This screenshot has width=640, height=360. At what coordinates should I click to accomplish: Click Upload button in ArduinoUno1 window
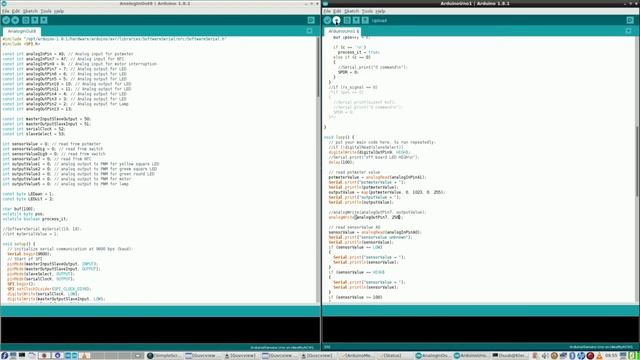coord(336,20)
